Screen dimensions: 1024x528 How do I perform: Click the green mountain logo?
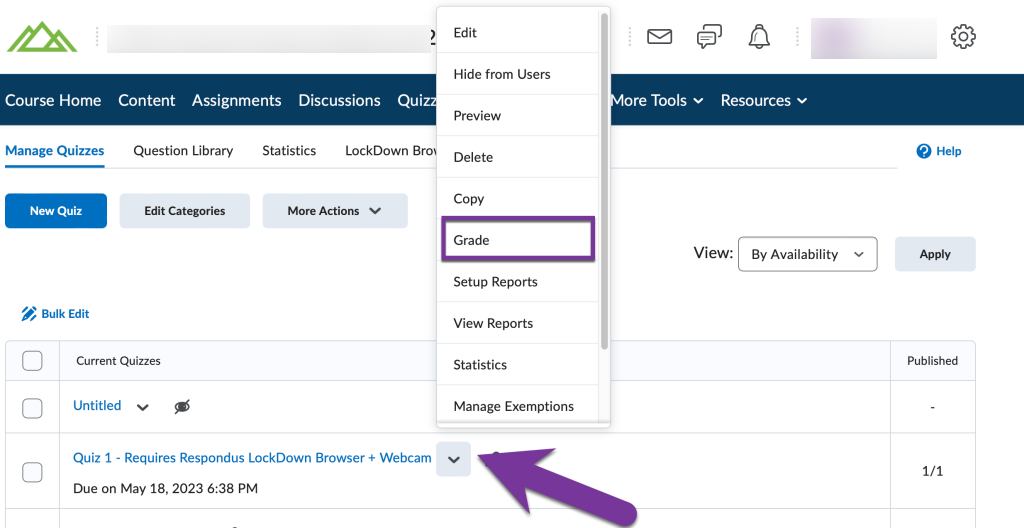click(42, 37)
